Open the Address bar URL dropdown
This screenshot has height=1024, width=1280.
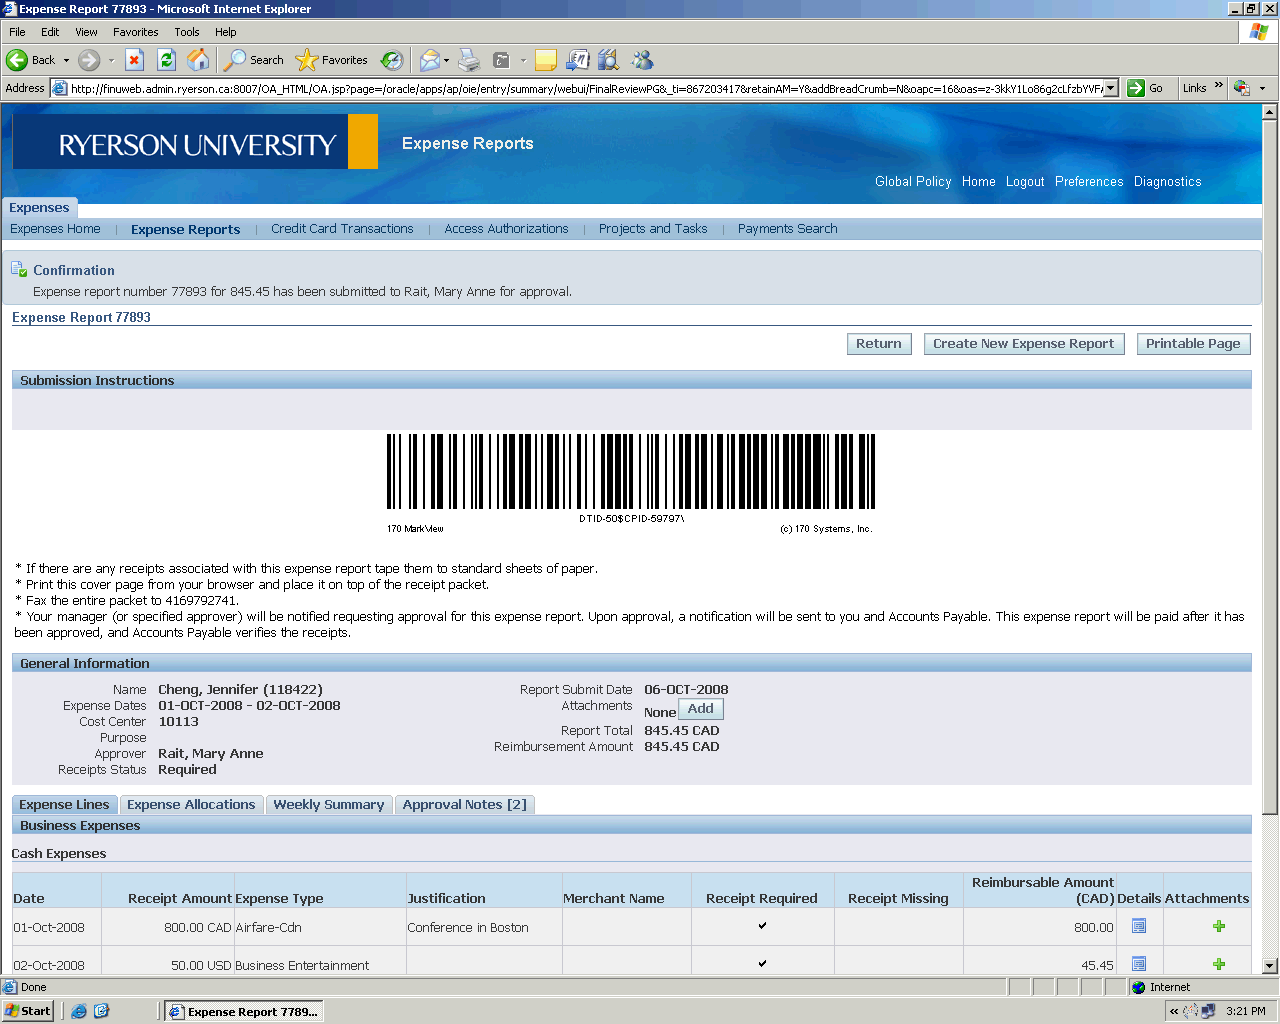pos(1110,88)
